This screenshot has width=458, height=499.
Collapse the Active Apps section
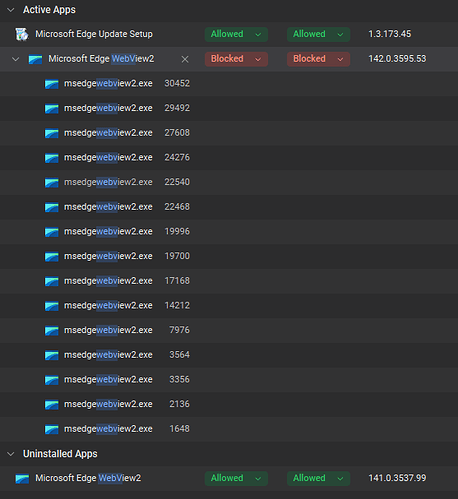click(x=11, y=10)
